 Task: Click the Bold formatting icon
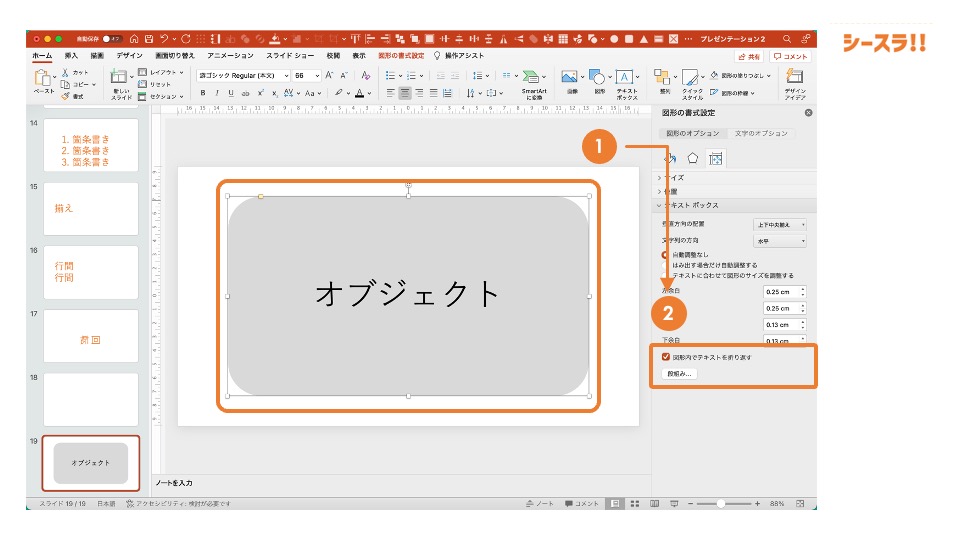click(x=202, y=93)
